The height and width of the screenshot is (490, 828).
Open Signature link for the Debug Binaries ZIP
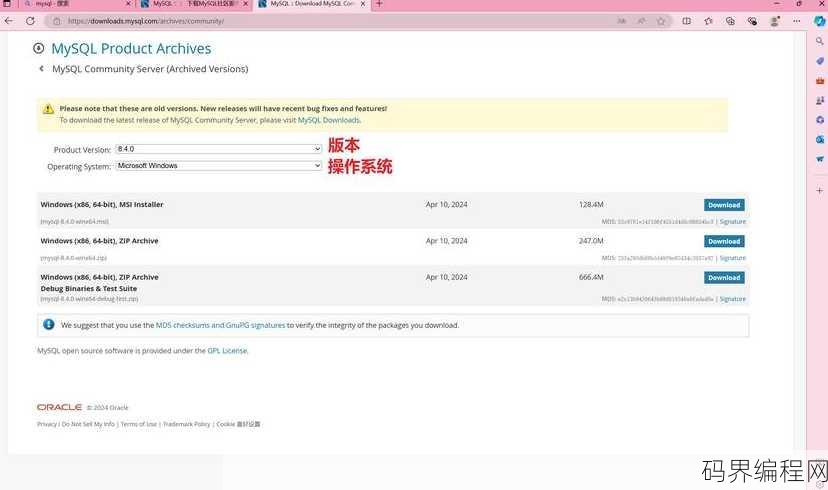pos(732,299)
